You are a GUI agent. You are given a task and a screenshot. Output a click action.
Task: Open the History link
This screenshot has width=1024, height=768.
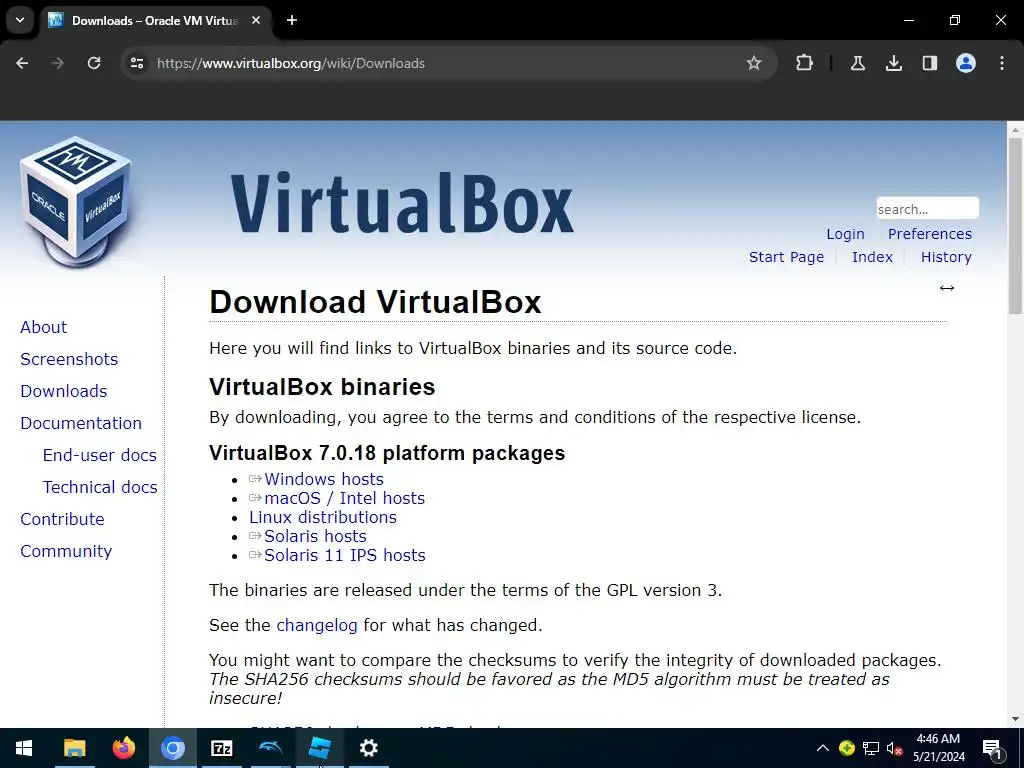(946, 257)
